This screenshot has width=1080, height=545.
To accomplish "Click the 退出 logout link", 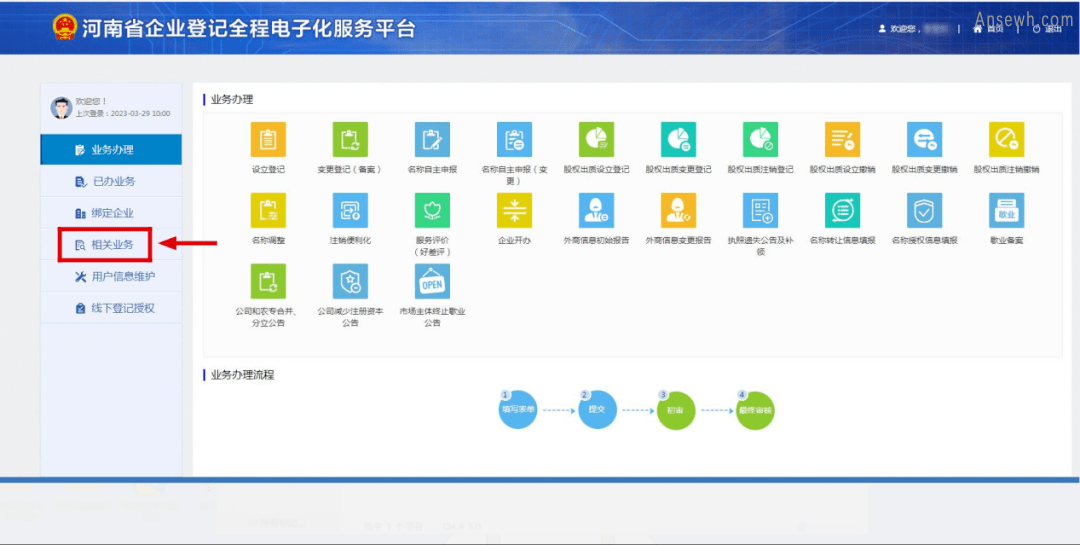I will pos(1047,29).
